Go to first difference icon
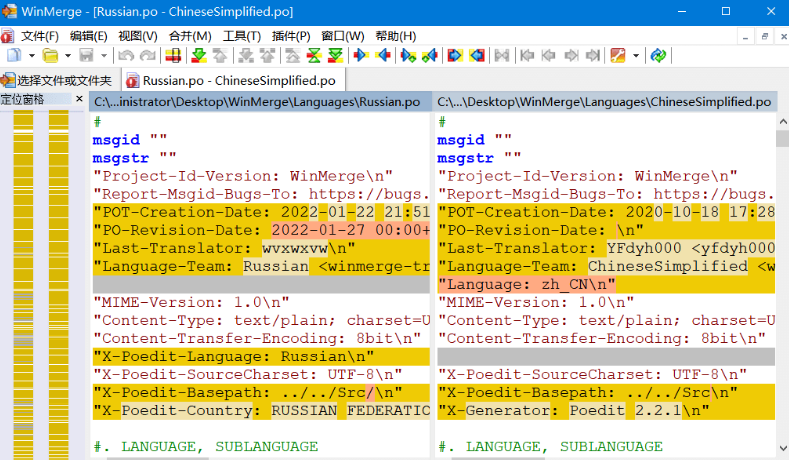This screenshot has width=789, height=460. coord(293,55)
